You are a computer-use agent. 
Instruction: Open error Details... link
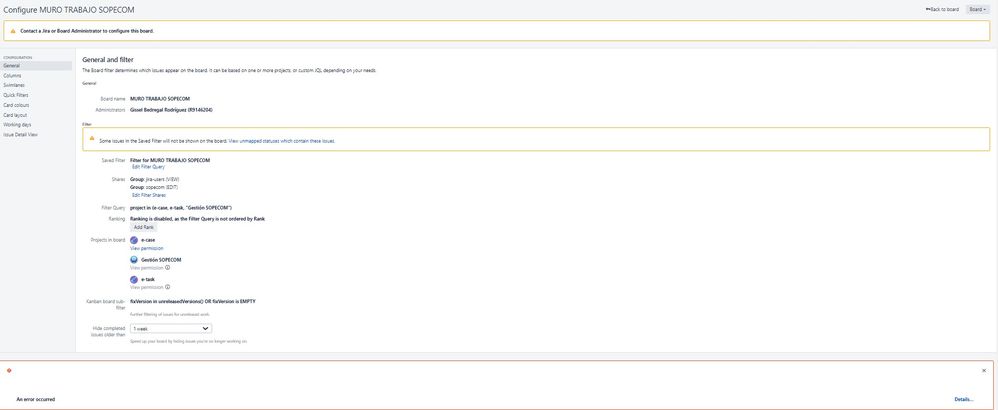[964, 399]
